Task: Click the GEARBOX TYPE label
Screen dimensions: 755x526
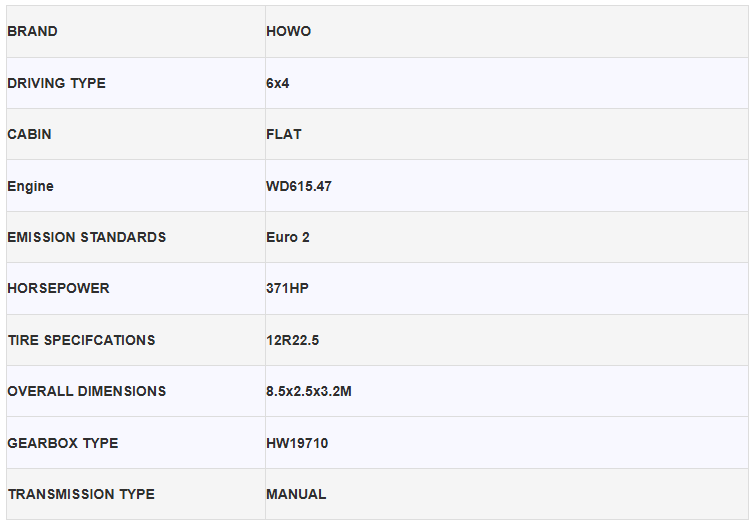Action: click(63, 443)
